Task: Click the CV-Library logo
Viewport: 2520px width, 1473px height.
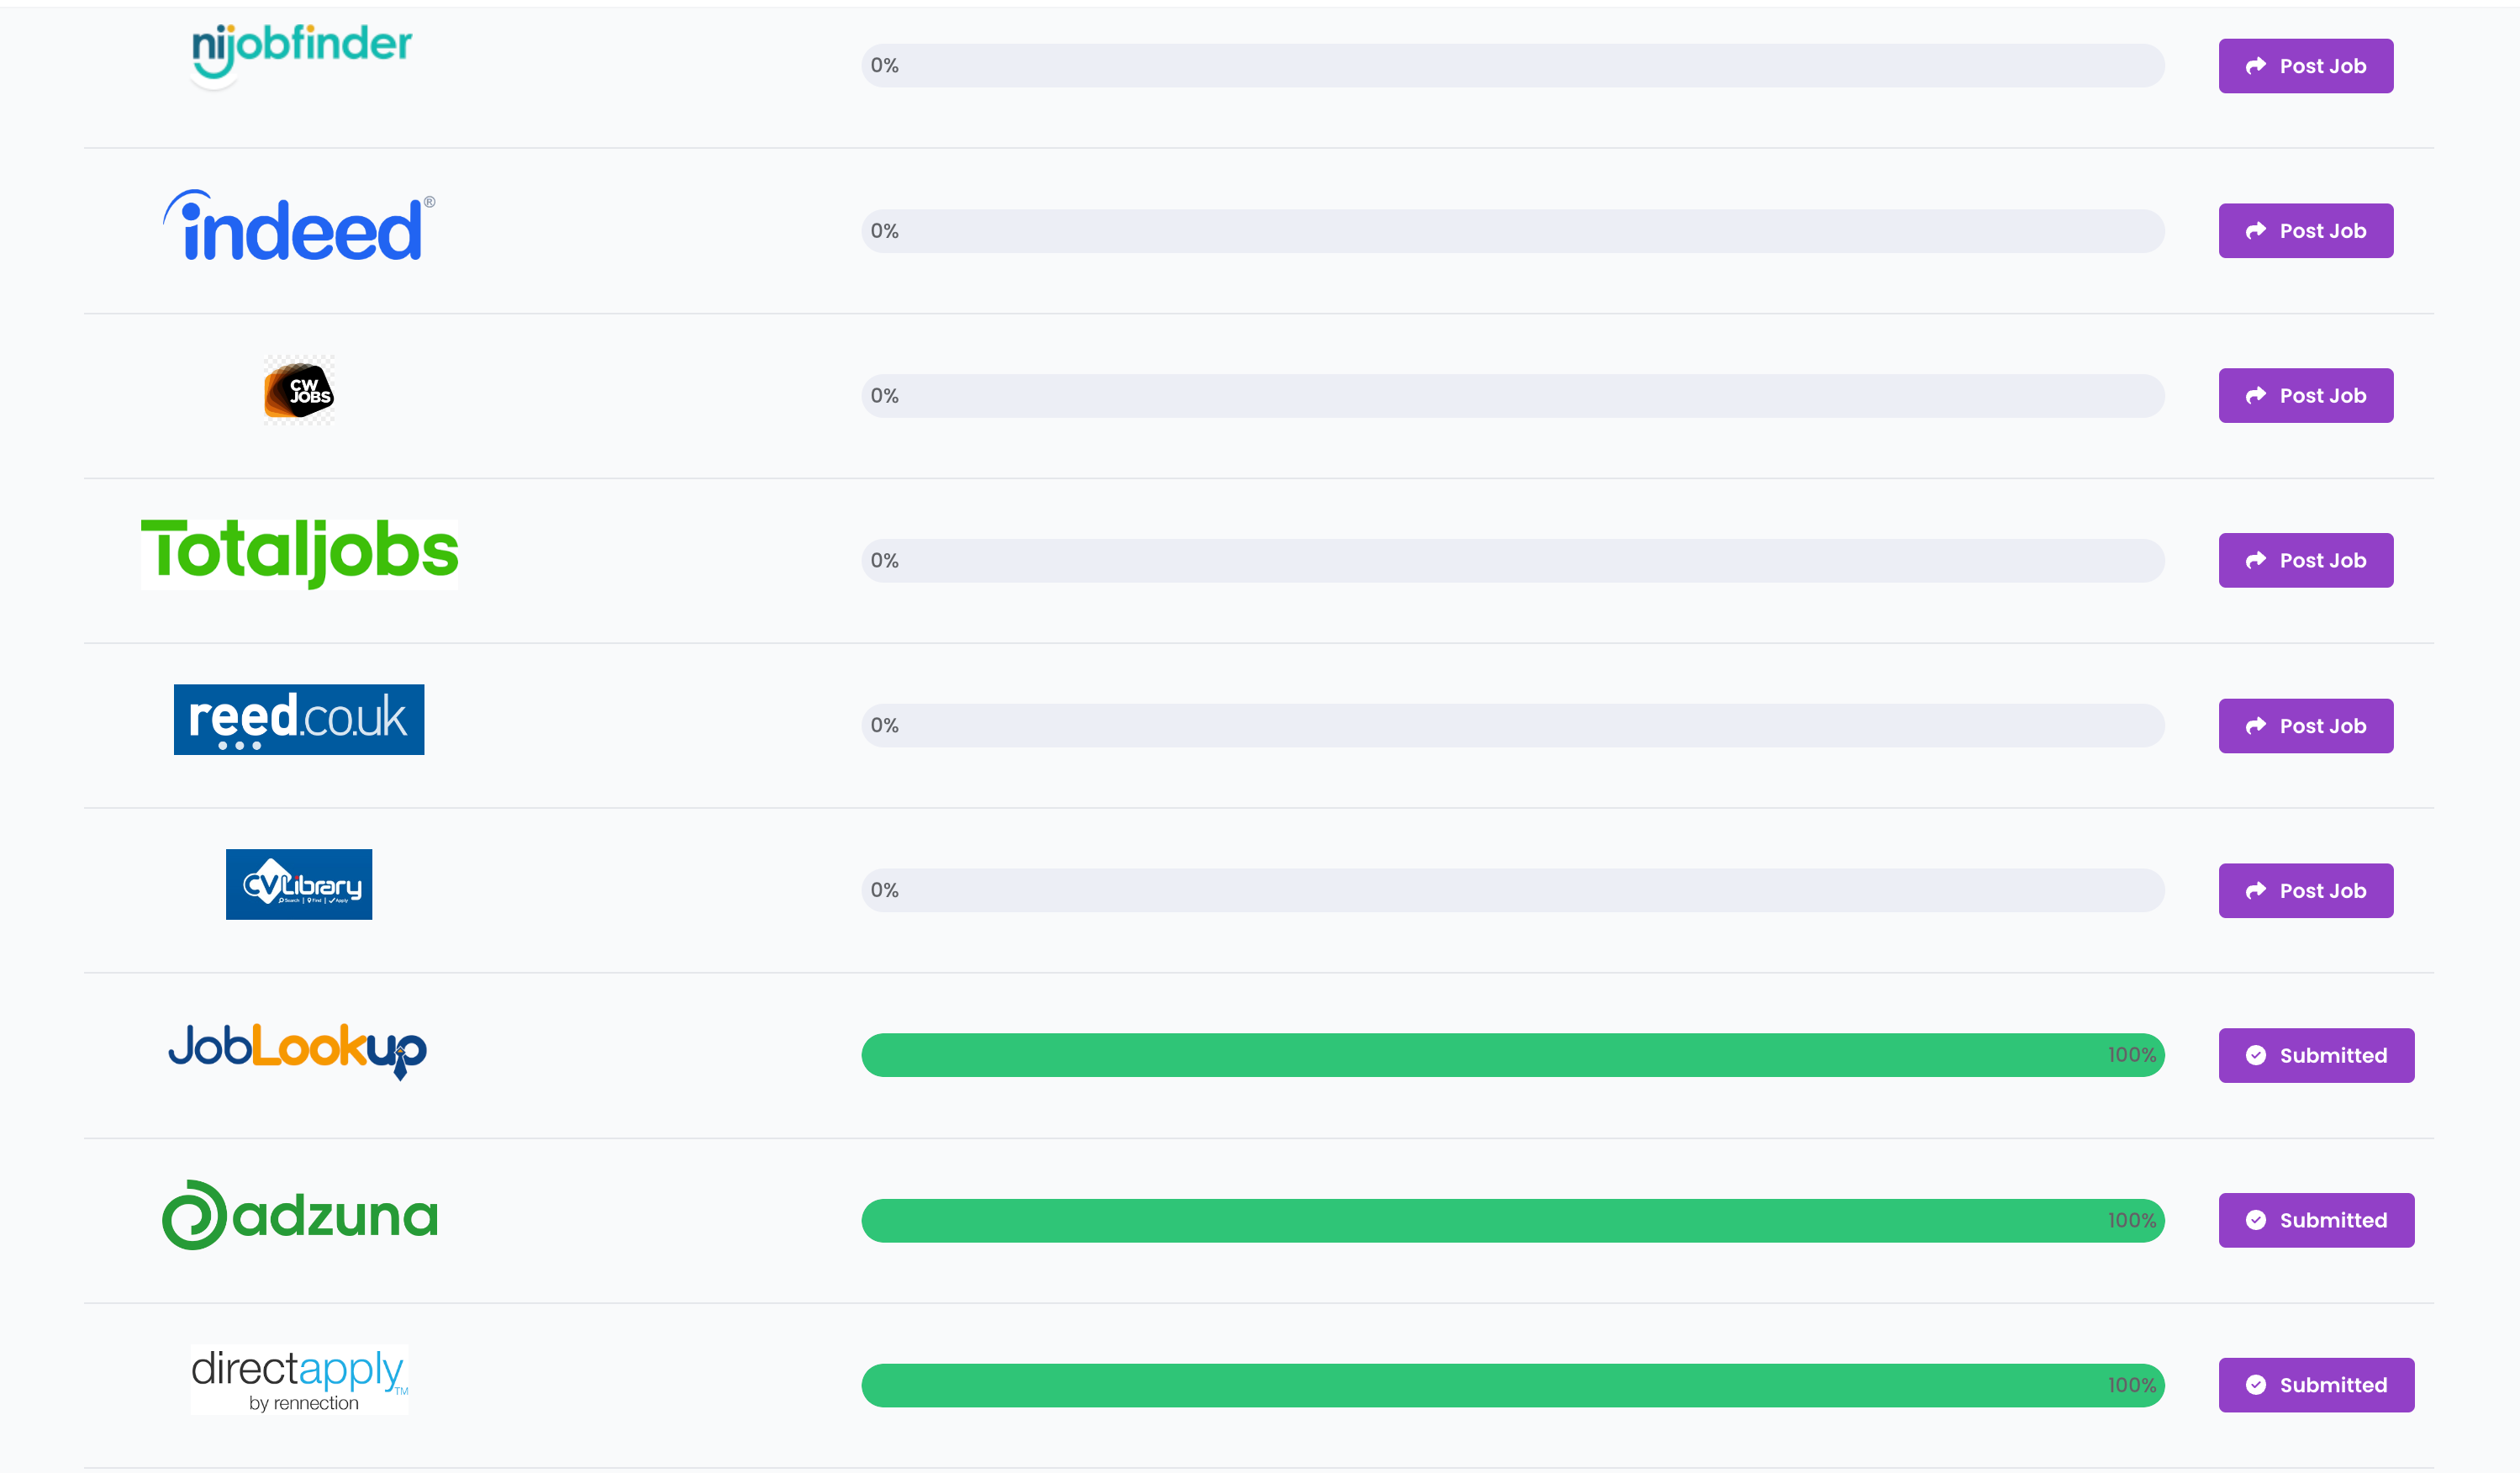Action: [299, 885]
